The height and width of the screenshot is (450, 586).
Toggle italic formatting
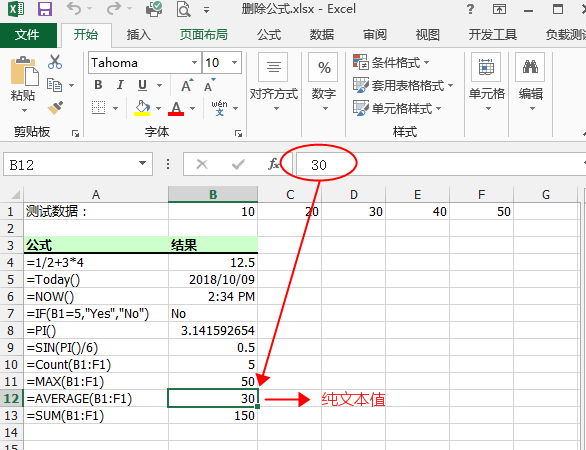click(120, 85)
